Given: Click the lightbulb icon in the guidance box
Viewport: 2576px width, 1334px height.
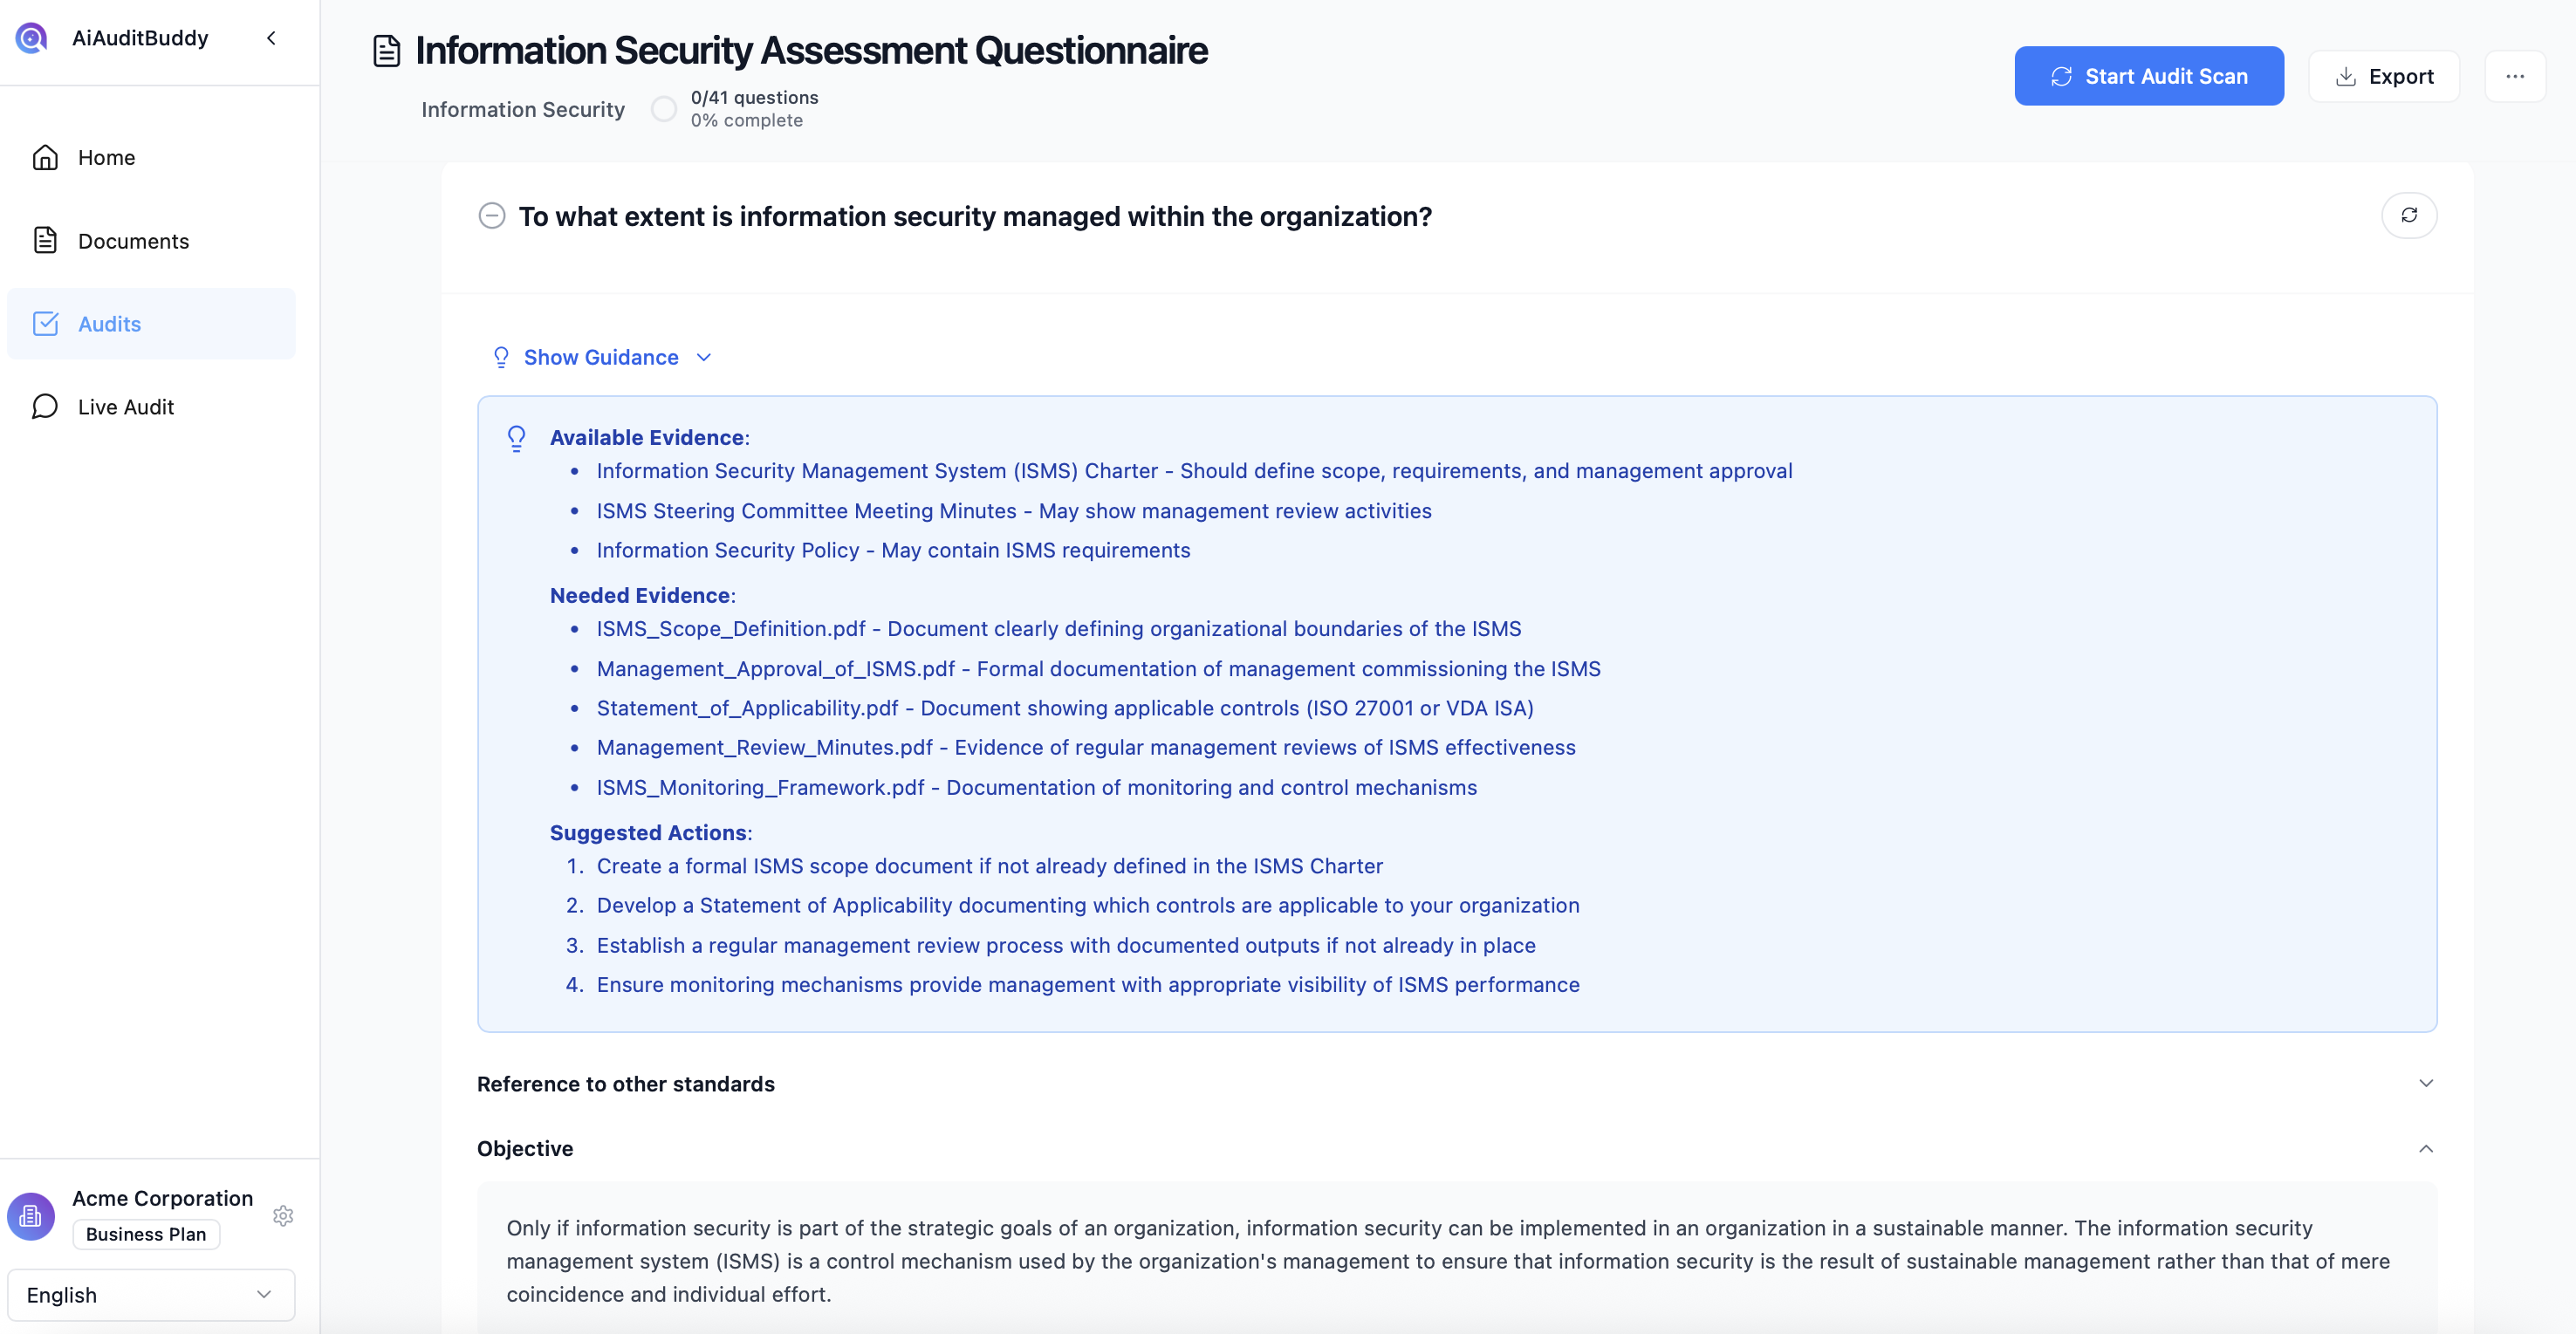Looking at the screenshot, I should tap(516, 438).
